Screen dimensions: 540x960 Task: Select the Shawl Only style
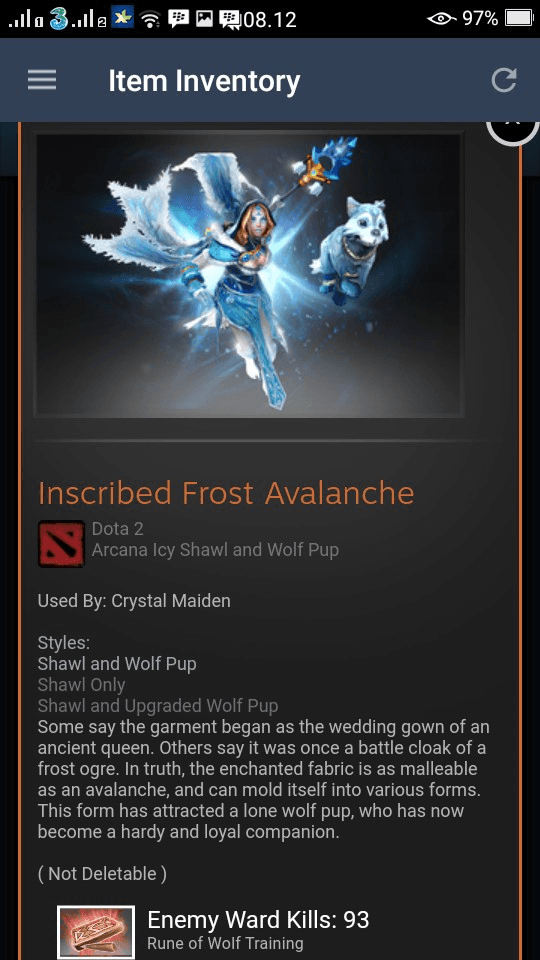(81, 684)
